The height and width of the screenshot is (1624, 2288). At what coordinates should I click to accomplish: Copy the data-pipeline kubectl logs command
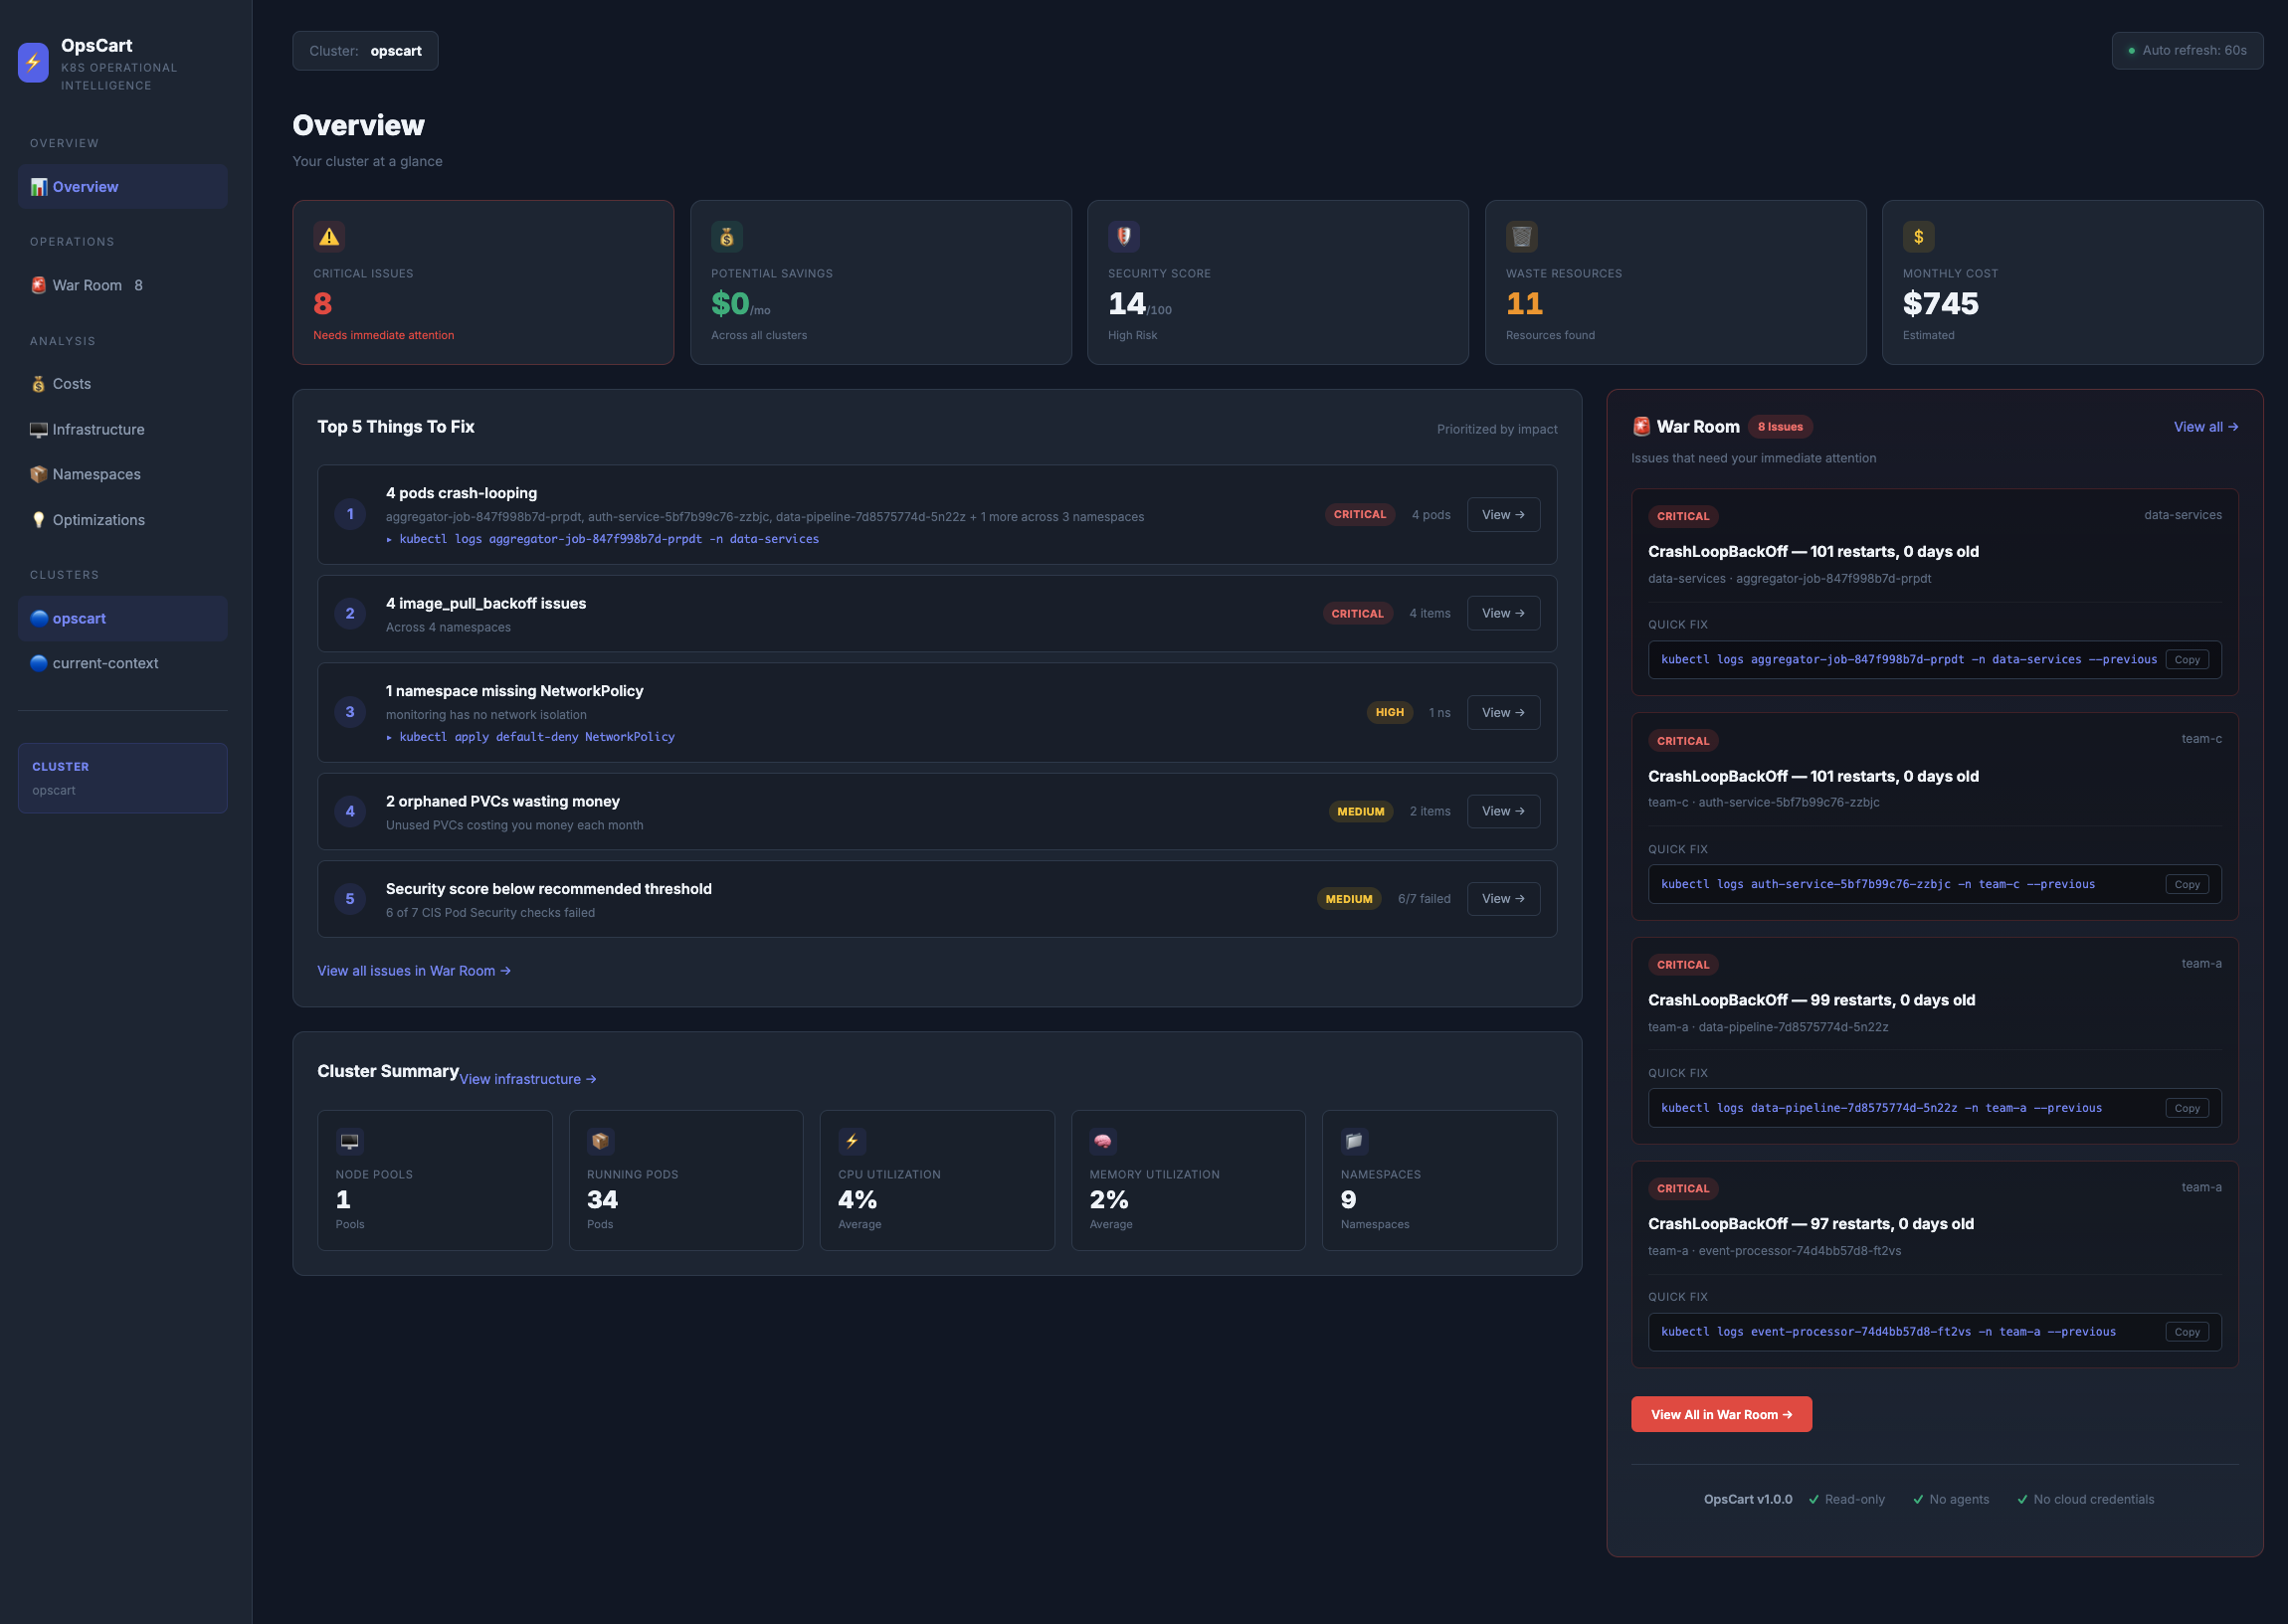[2187, 1108]
